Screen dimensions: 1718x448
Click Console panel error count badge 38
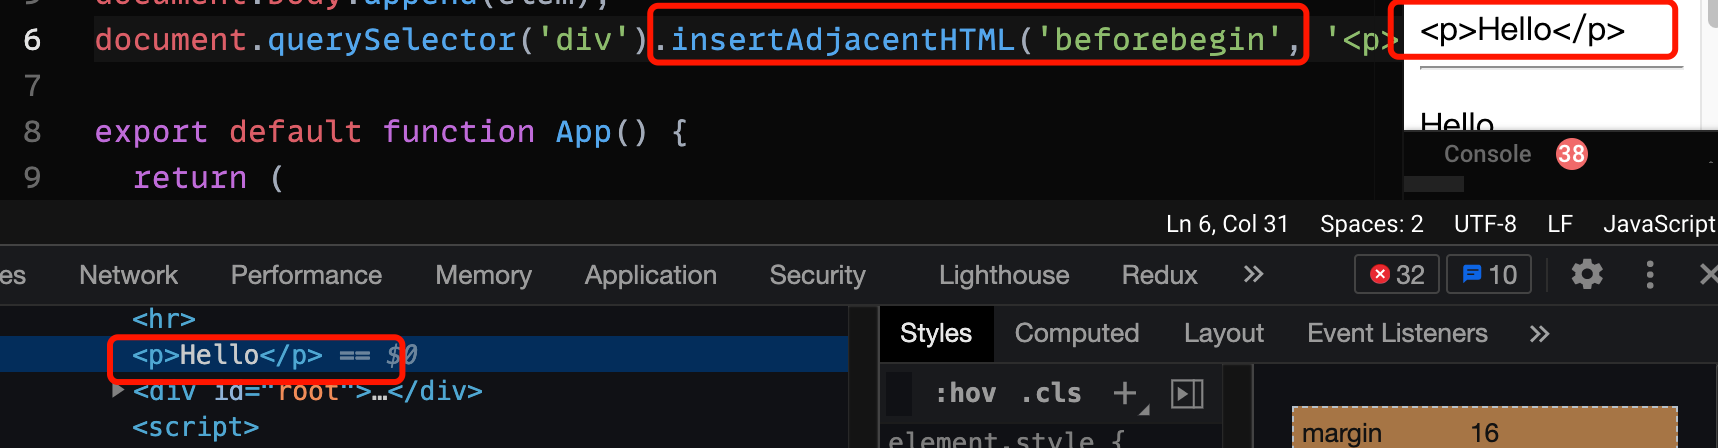click(1571, 154)
